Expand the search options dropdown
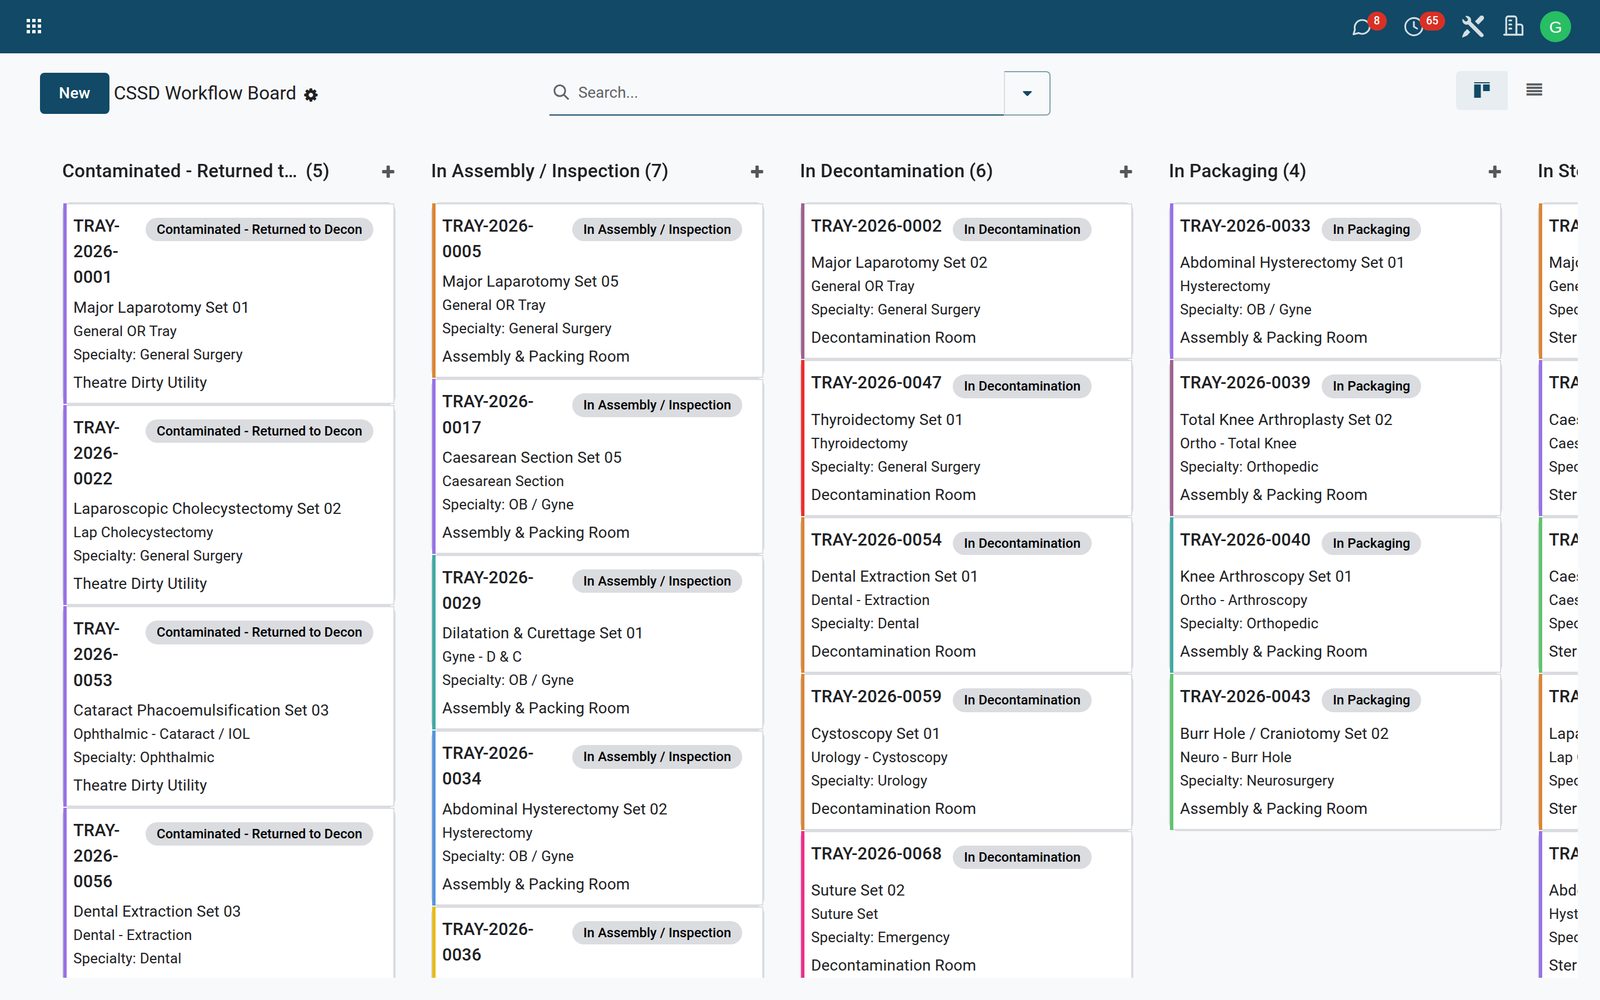The width and height of the screenshot is (1600, 1000). pyautogui.click(x=1027, y=93)
